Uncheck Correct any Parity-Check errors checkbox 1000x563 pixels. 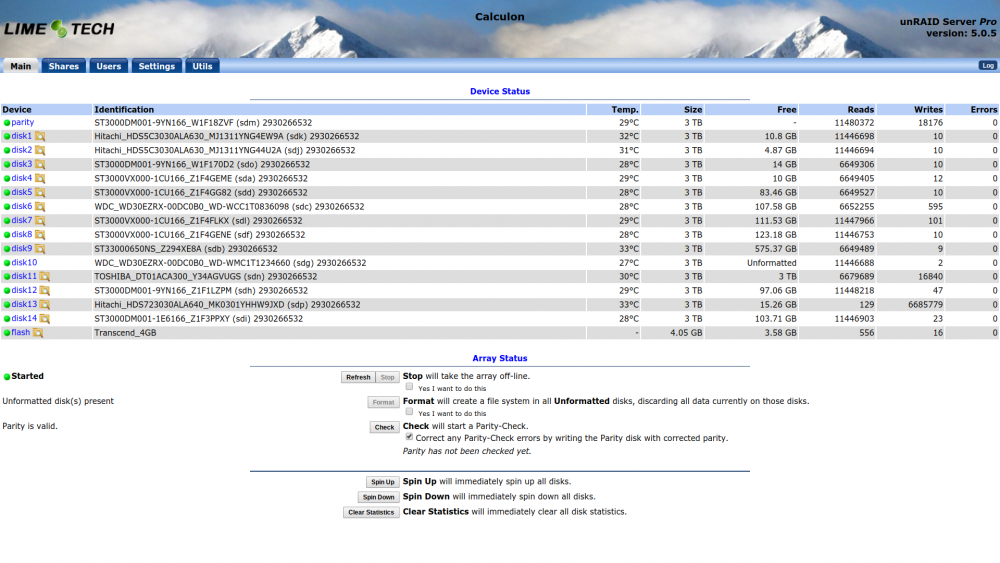[409, 437]
